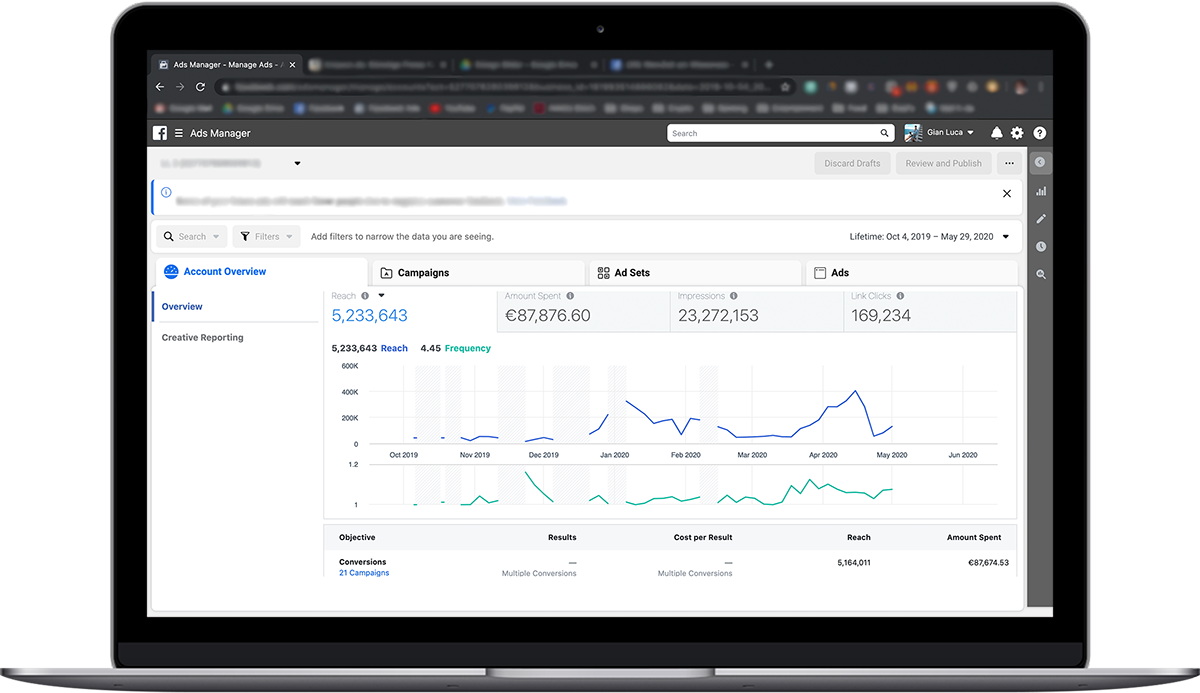Switch to the Ads tab
The image size is (1200, 693).
pyautogui.click(x=911, y=272)
